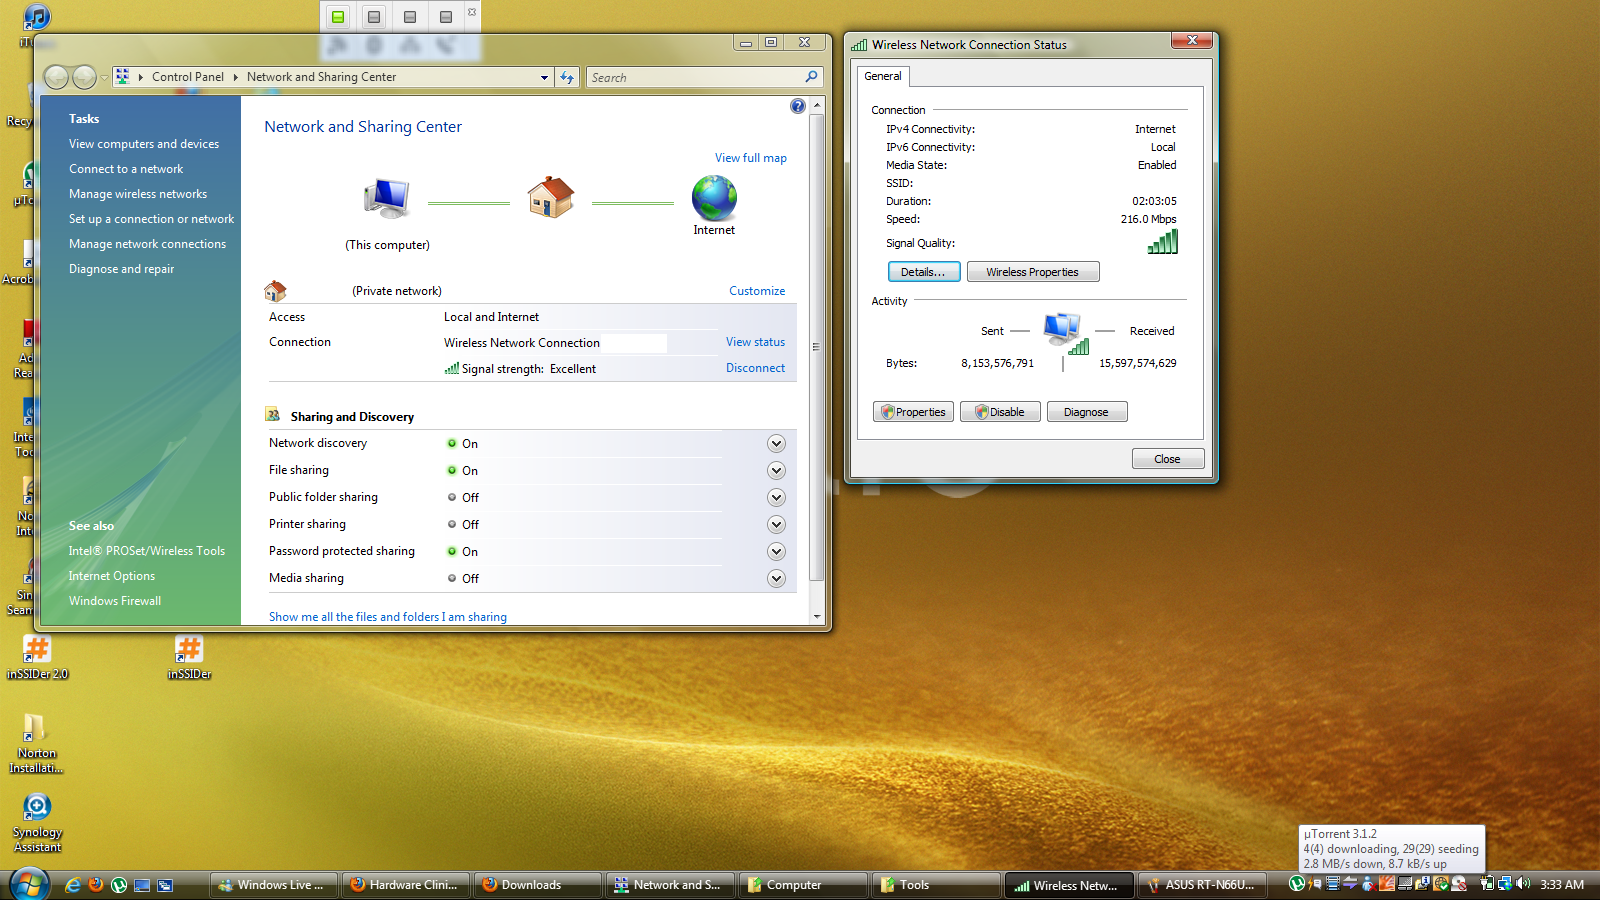Open the help question mark icon
The height and width of the screenshot is (900, 1600).
tap(797, 106)
